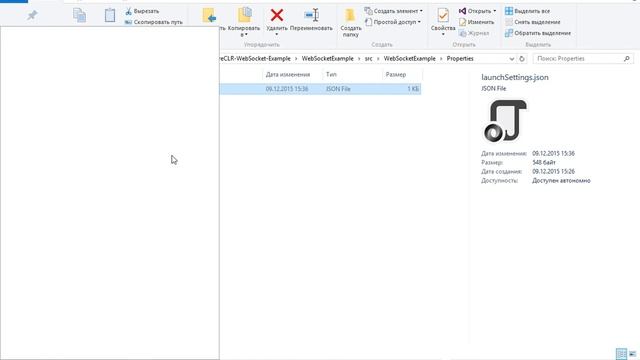Image resolution: width=640 pixels, height=360 pixels.
Task: Open the address bar history dropdown
Action: click(511, 59)
